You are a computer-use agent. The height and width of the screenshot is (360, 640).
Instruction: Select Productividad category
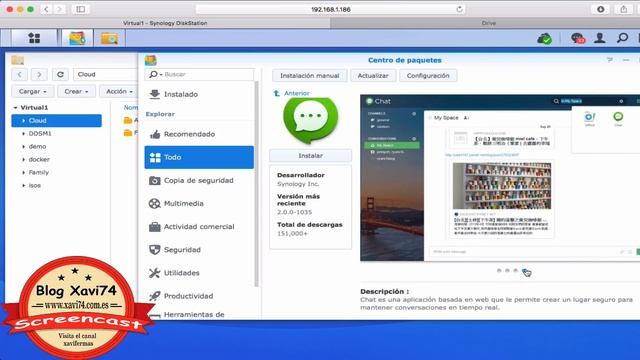click(x=199, y=296)
